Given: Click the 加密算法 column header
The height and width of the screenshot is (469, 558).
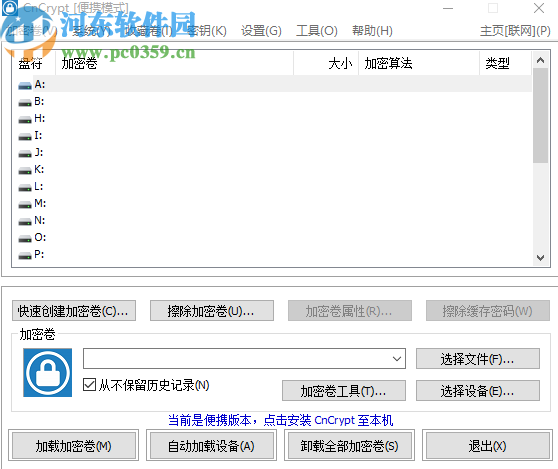Looking at the screenshot, I should pos(419,63).
